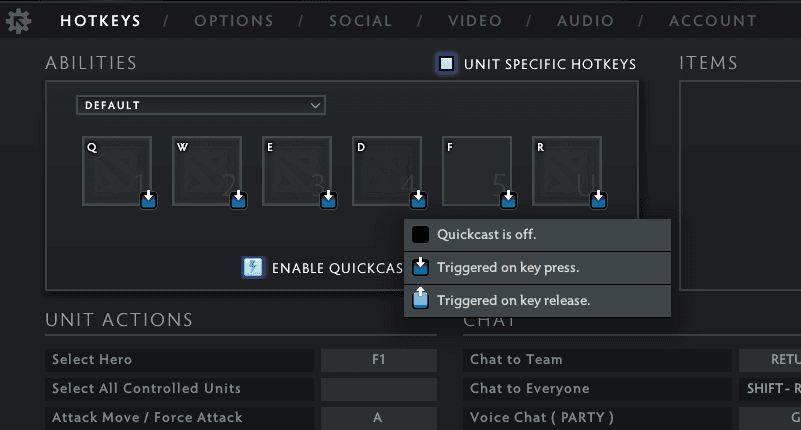Image resolution: width=801 pixels, height=430 pixels.
Task: Open the Audio settings tab
Action: (585, 21)
